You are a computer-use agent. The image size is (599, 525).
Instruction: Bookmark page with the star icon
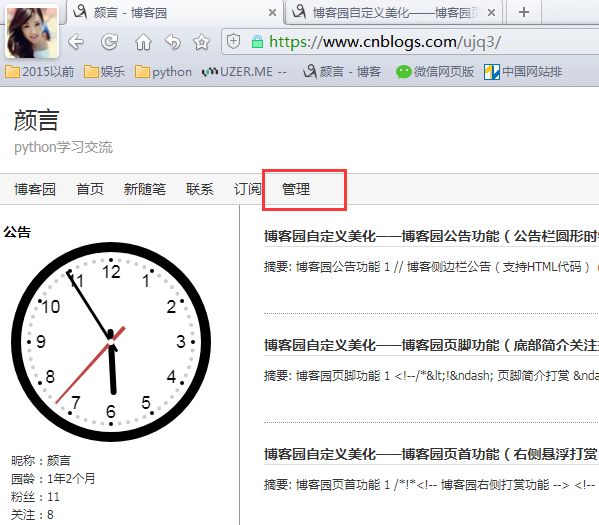pyautogui.click(x=201, y=42)
